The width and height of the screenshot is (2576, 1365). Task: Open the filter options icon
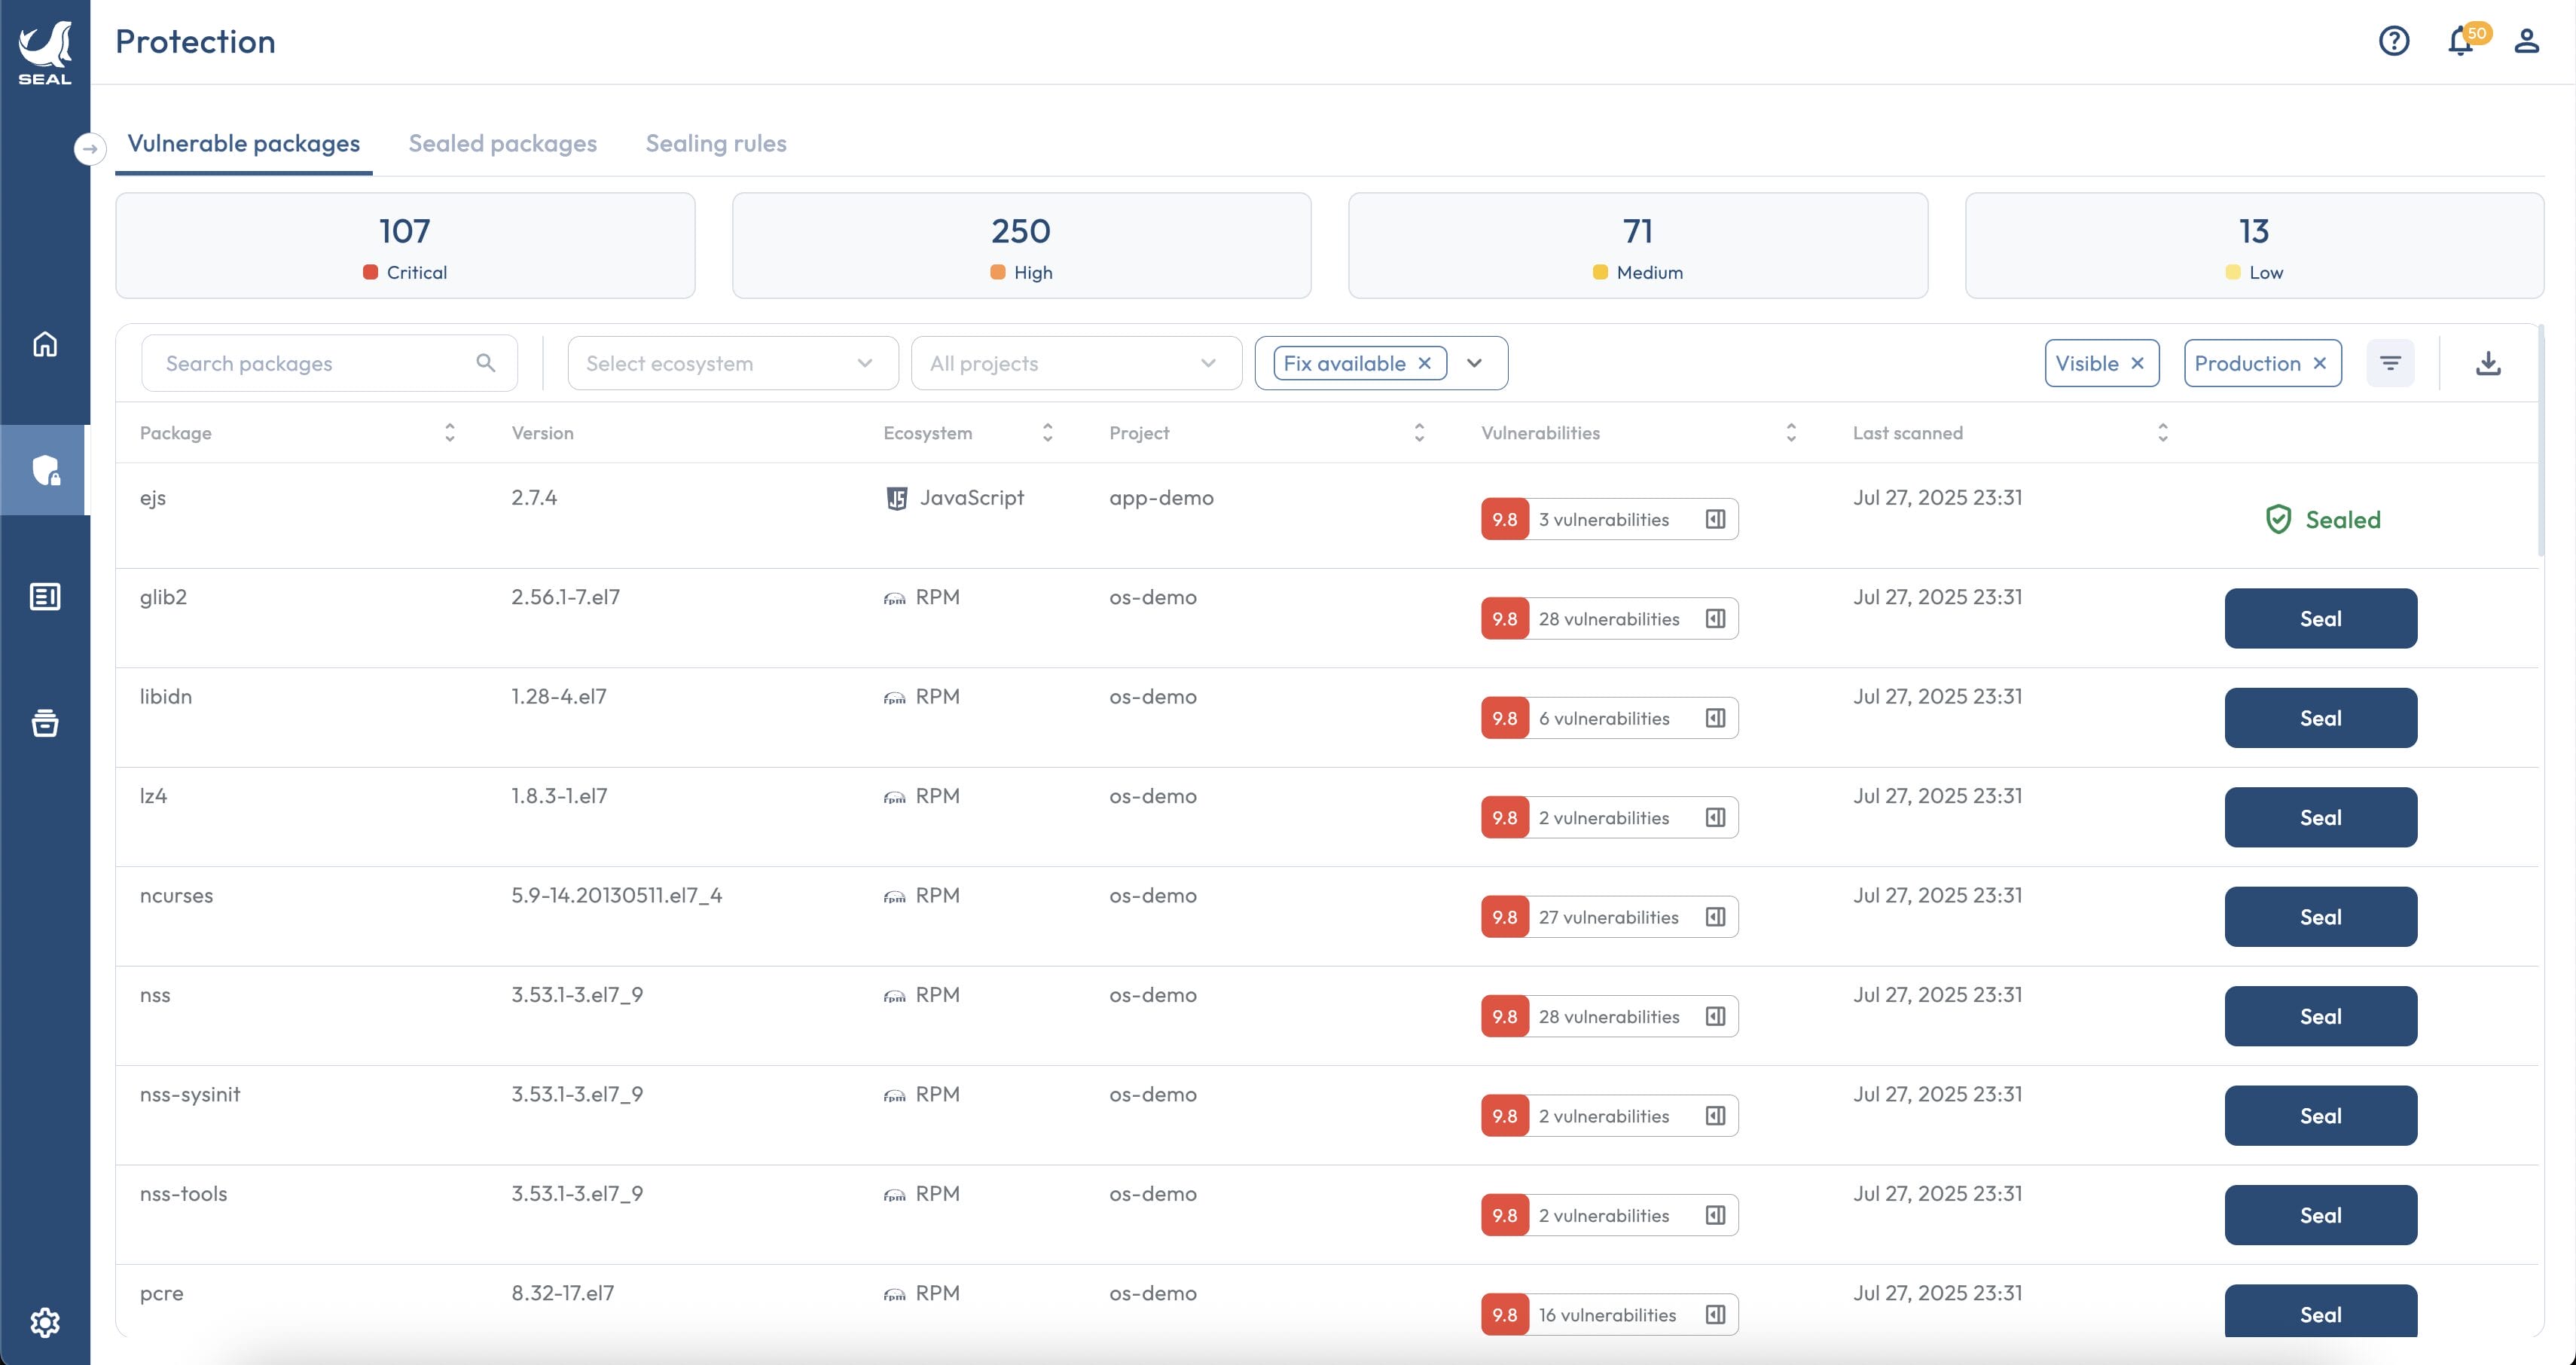2390,363
